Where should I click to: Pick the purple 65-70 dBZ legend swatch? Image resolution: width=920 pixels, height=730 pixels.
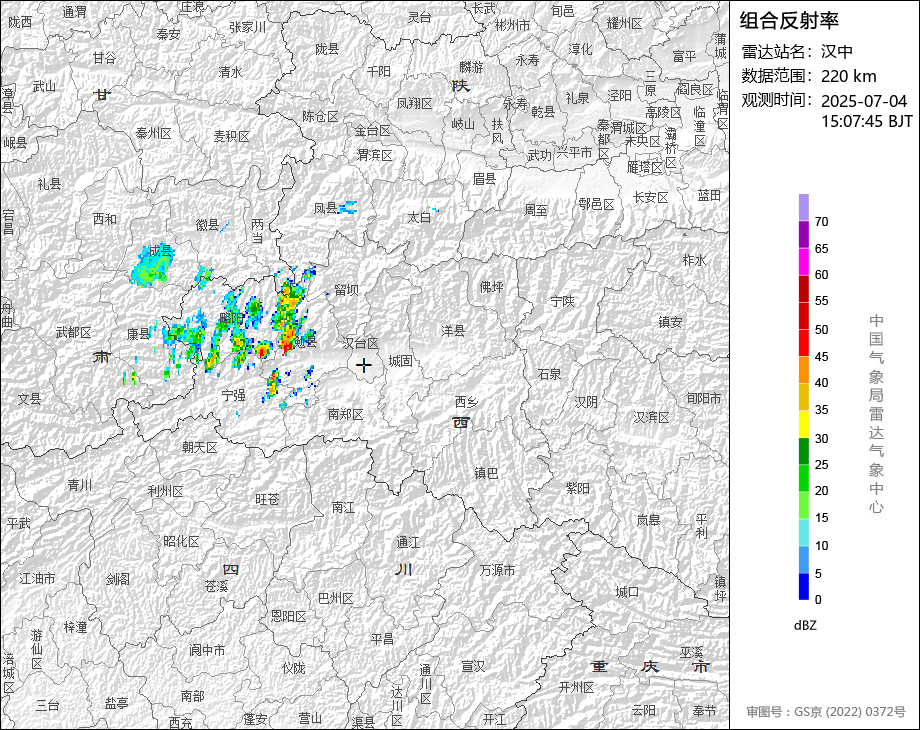click(x=804, y=234)
